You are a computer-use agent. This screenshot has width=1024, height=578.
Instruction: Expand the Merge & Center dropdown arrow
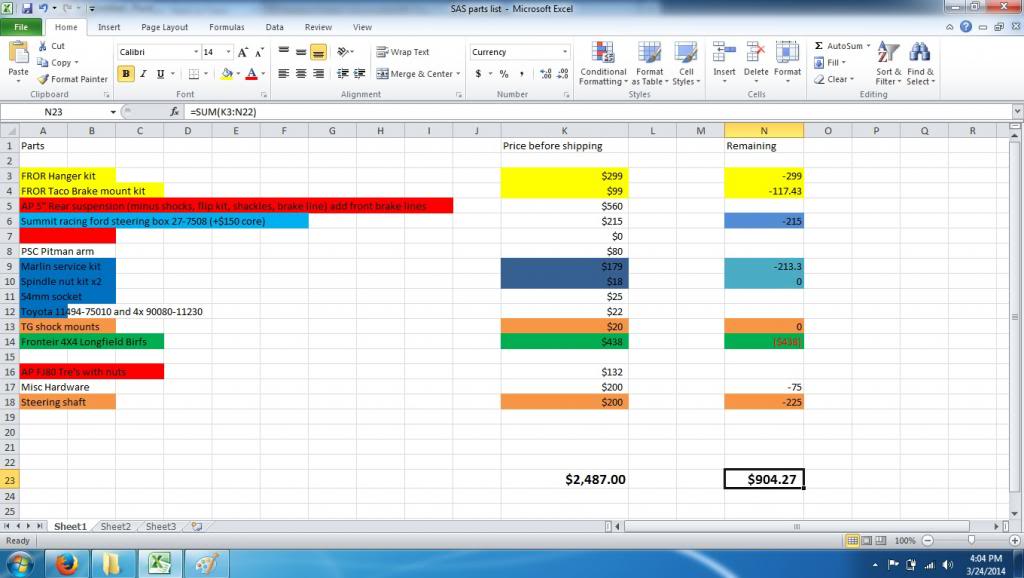(458, 74)
